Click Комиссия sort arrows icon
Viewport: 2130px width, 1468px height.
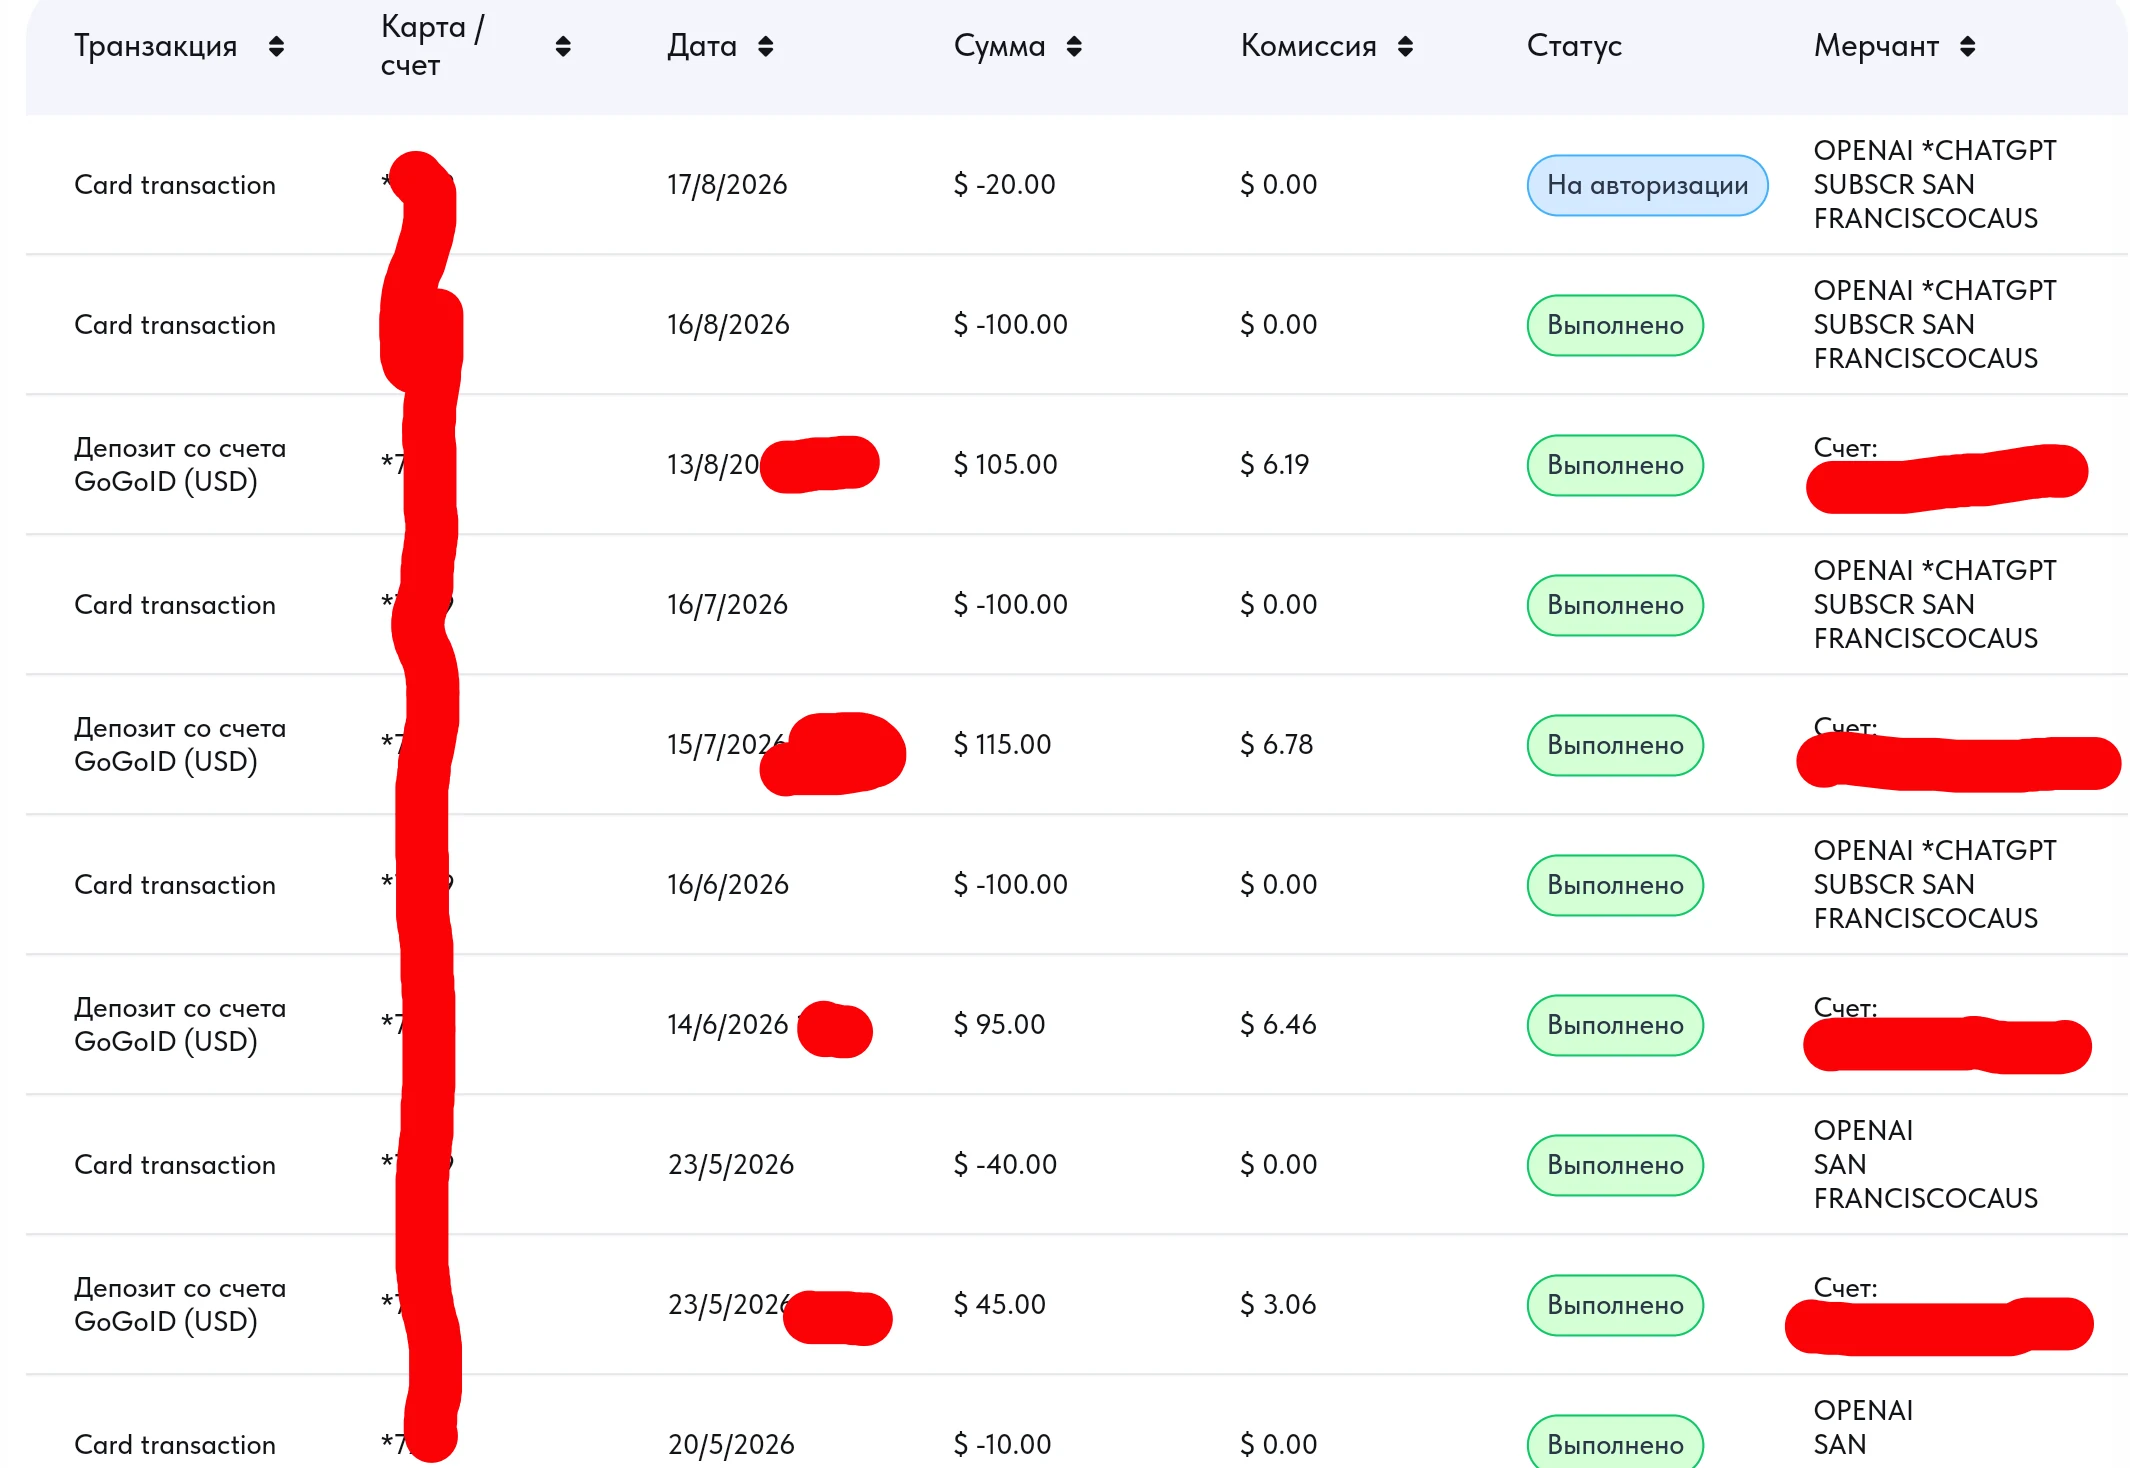[1405, 46]
